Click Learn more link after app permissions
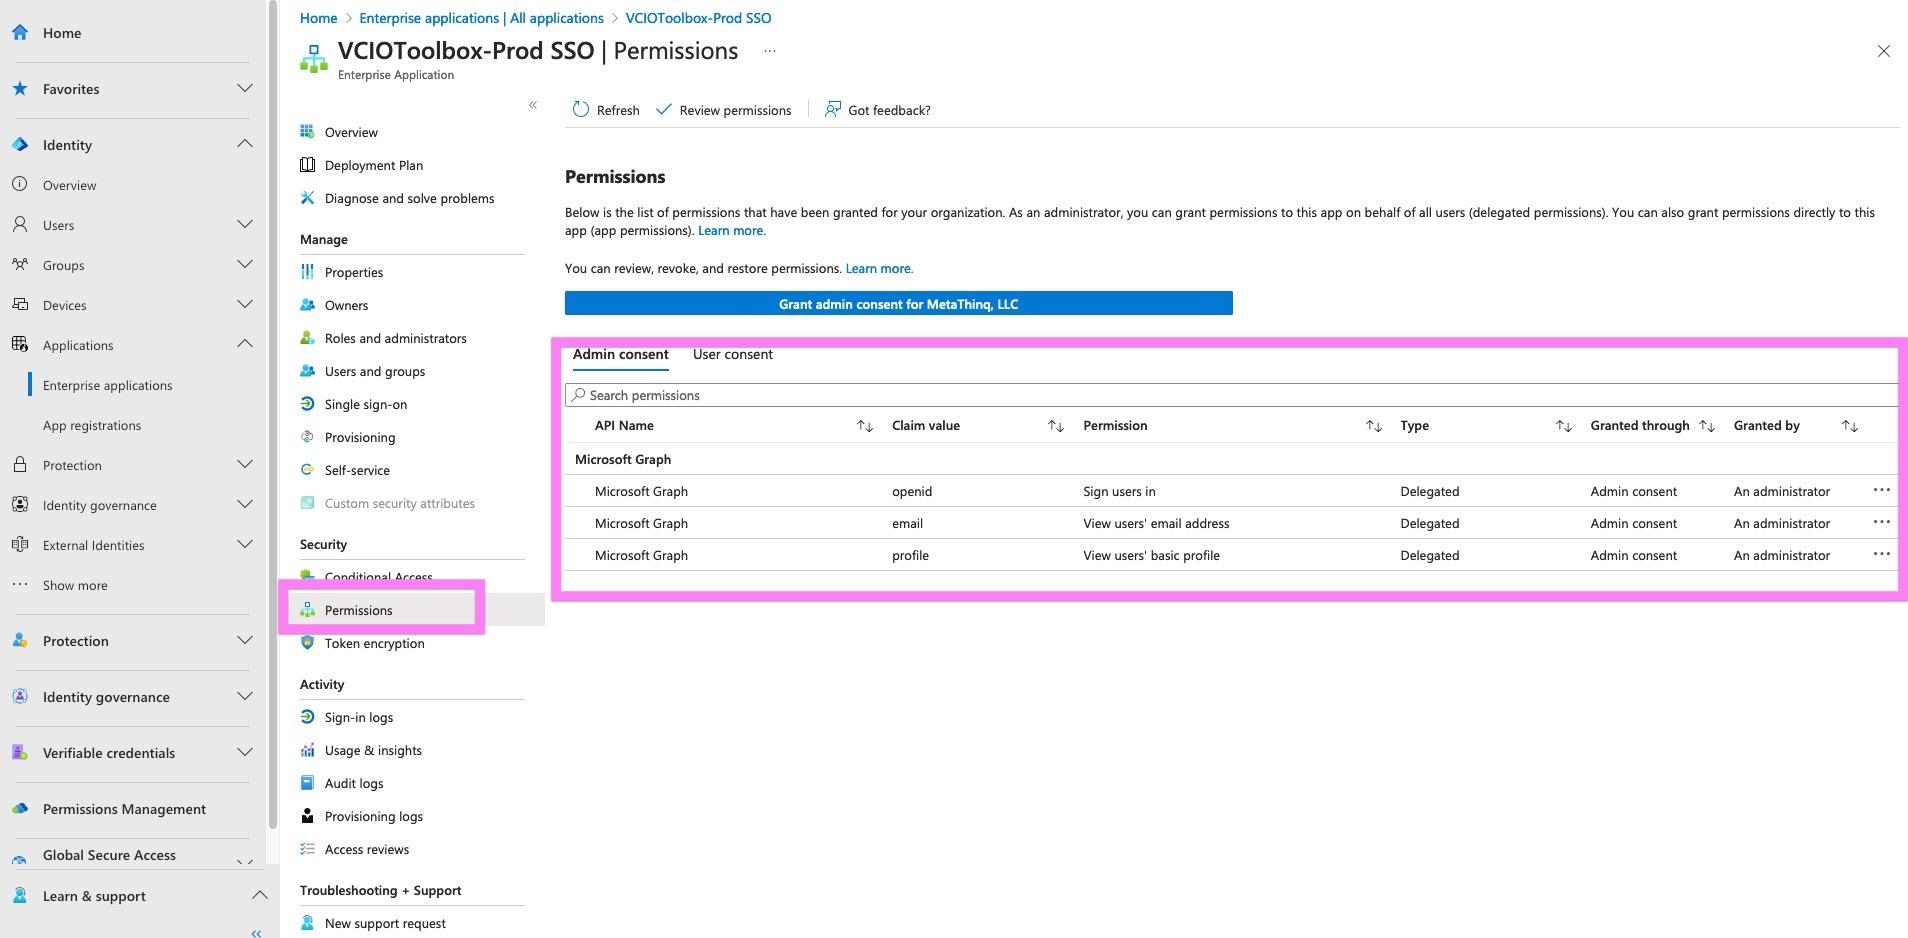The width and height of the screenshot is (1908, 938). point(731,231)
